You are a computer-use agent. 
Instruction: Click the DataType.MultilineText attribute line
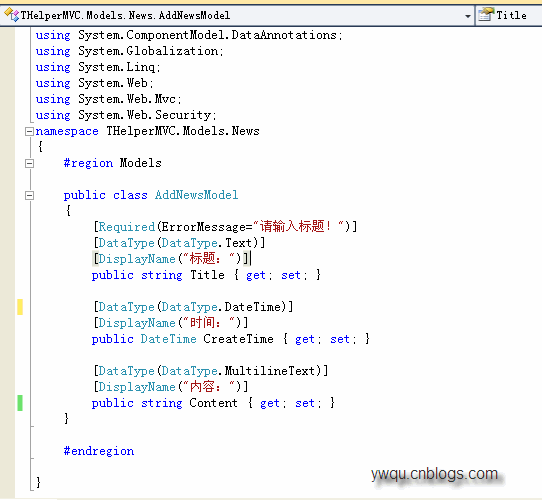coord(211,371)
